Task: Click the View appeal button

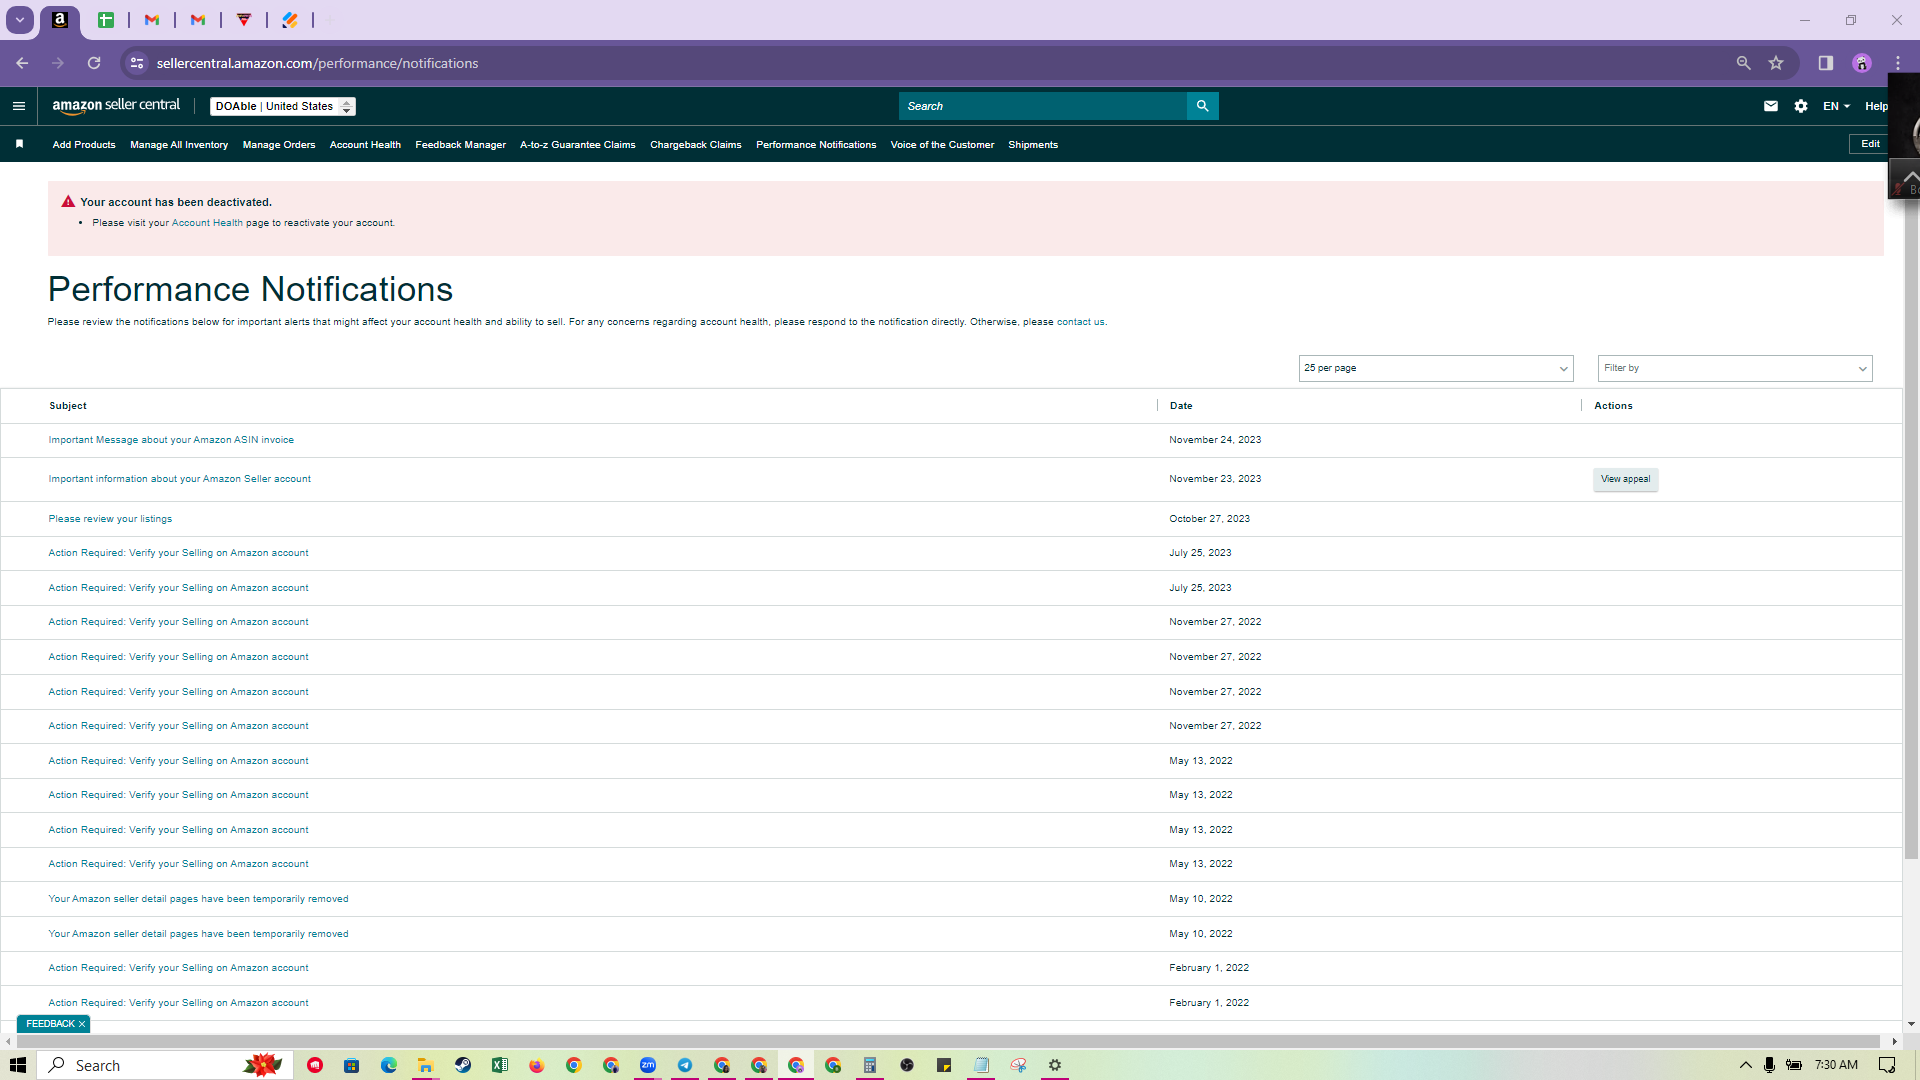Action: pos(1625,479)
